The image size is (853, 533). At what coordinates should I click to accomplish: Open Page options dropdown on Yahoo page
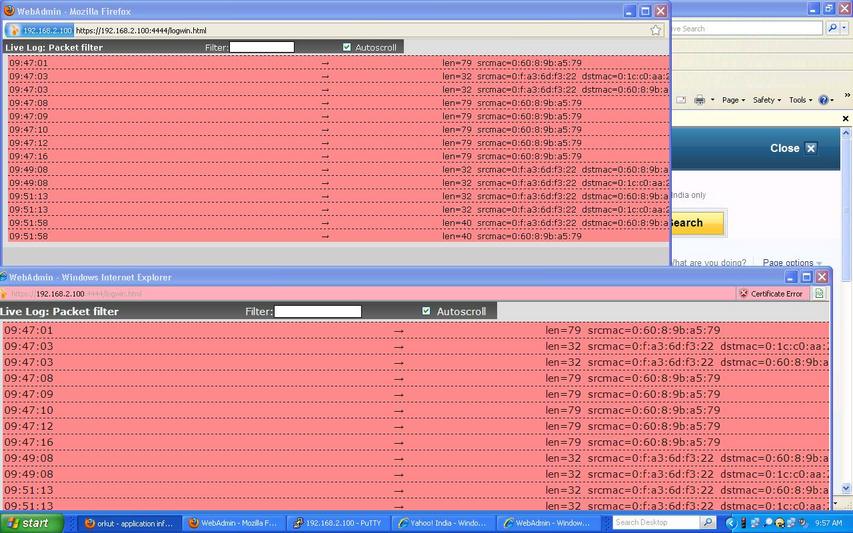tap(792, 262)
